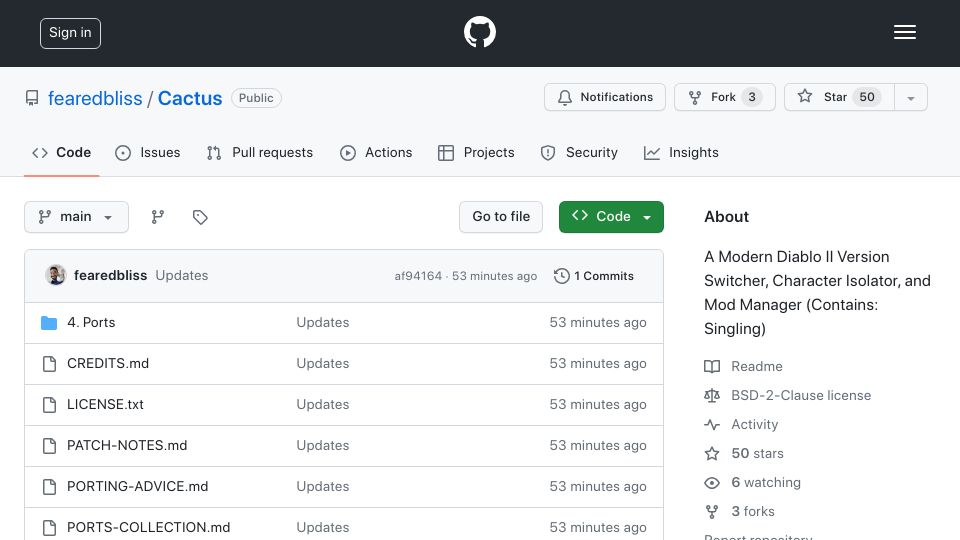Open the Insights tab
960x540 pixels.
click(681, 152)
